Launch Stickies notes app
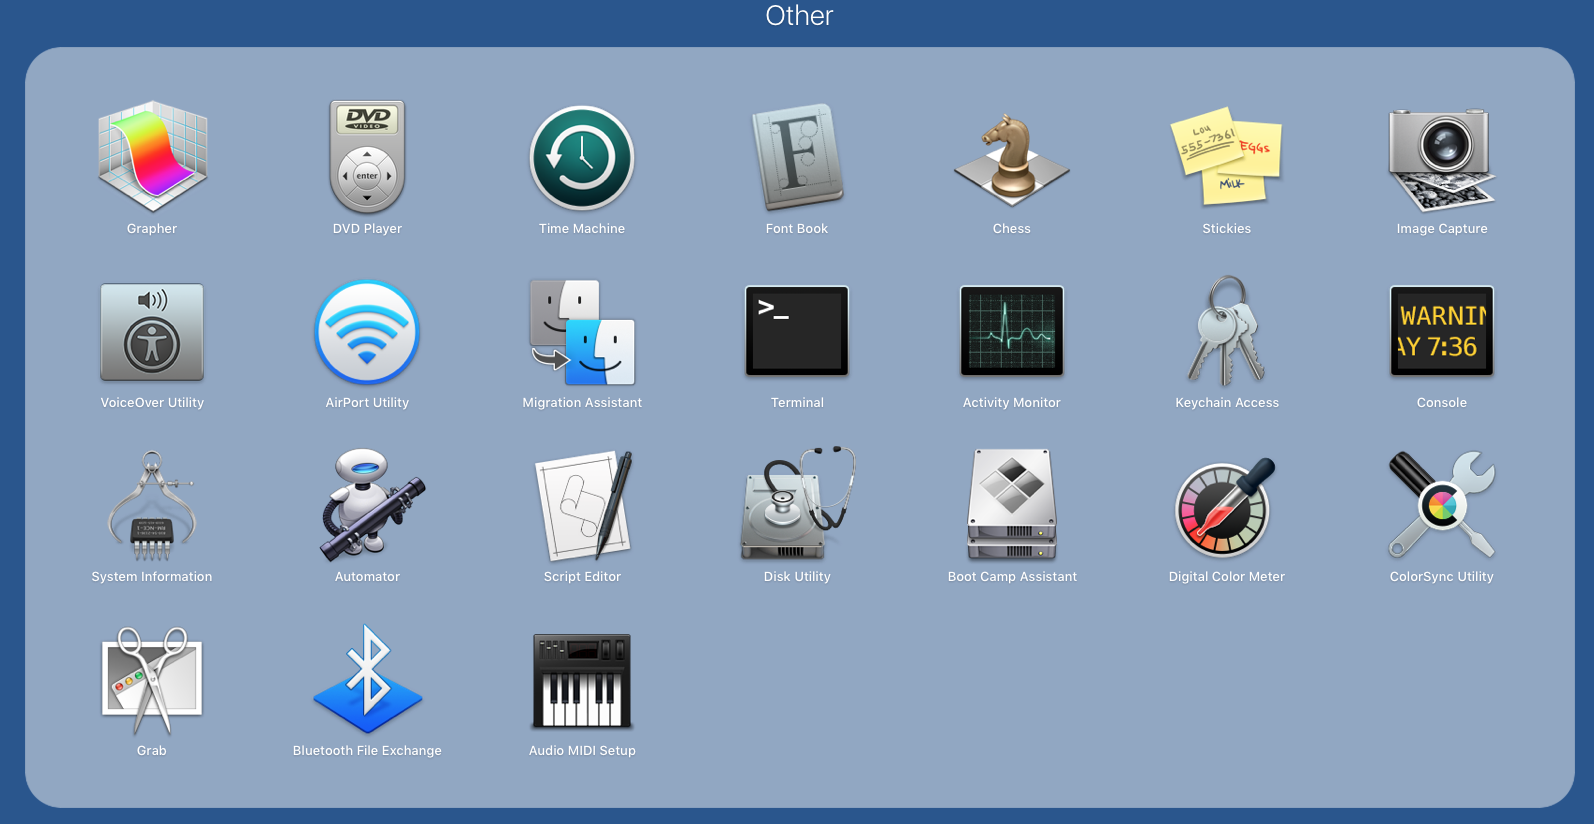Viewport: 1594px width, 824px height. pyautogui.click(x=1227, y=157)
